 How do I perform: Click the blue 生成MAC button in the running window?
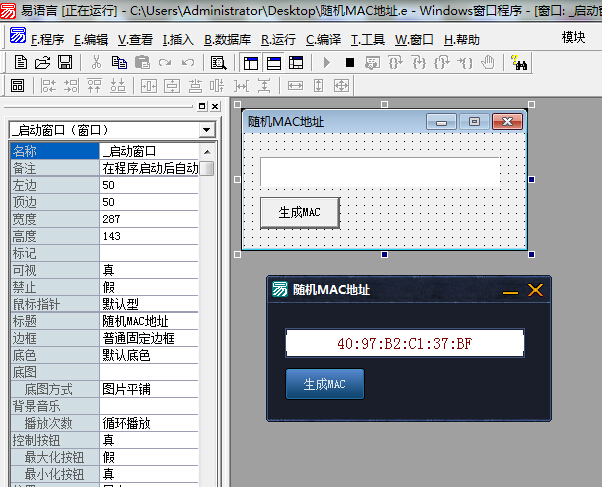[x=325, y=384]
